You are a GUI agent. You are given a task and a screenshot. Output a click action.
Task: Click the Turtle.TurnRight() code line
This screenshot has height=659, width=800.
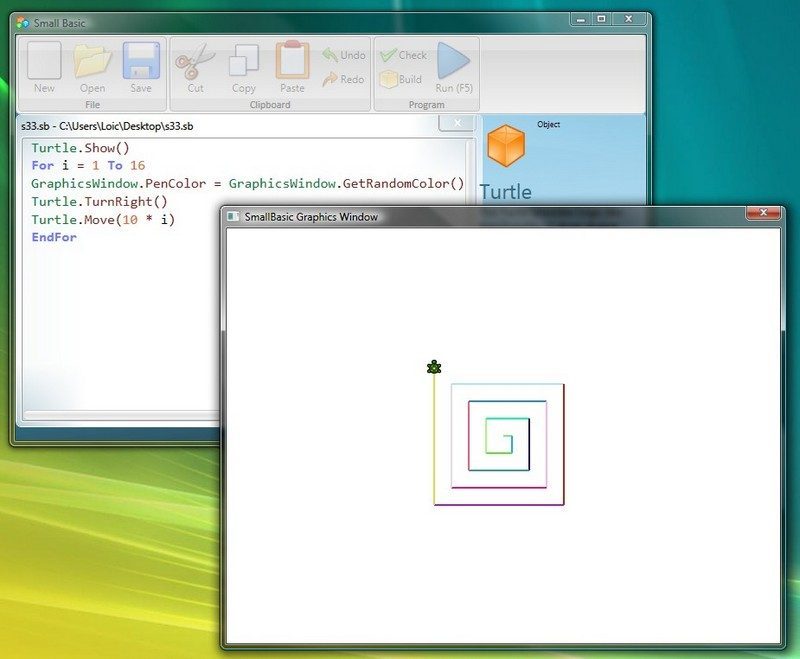[99, 201]
